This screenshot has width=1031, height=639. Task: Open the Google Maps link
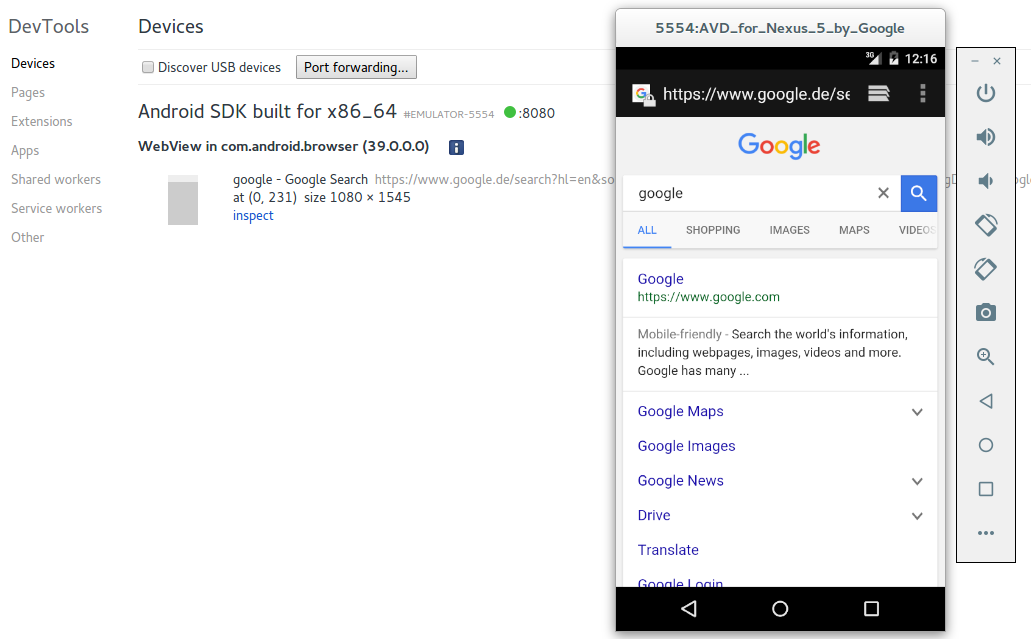pos(681,412)
